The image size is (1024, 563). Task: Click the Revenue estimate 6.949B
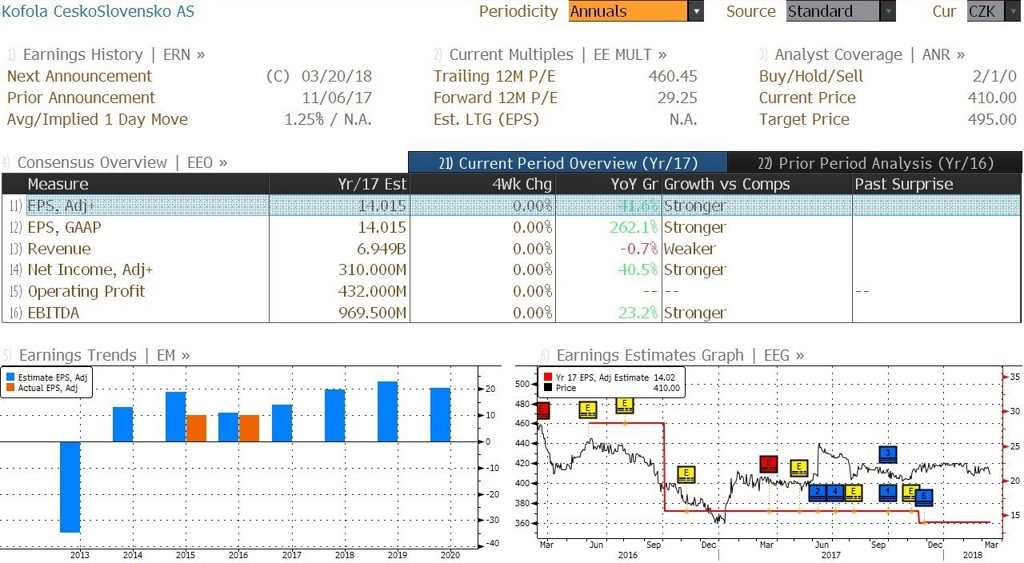381,249
